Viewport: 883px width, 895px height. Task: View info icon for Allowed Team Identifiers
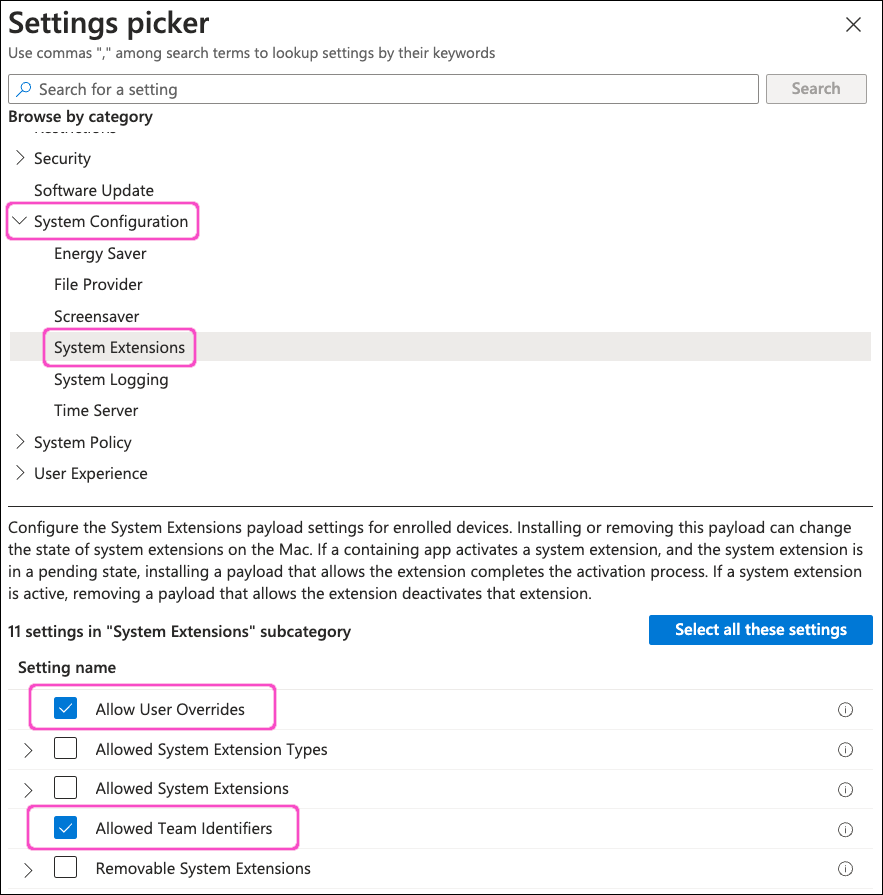click(845, 829)
